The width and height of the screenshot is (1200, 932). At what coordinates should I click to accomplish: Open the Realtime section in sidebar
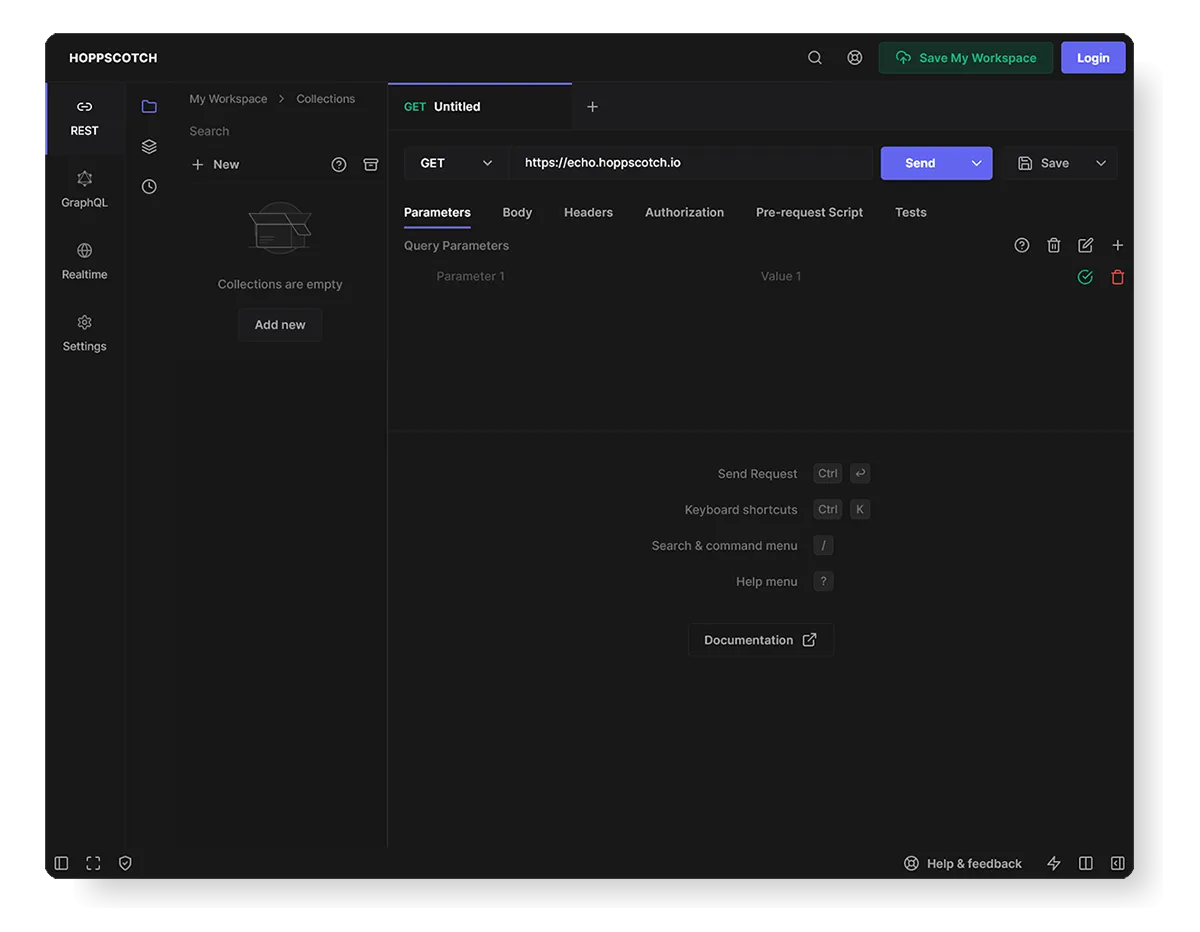pyautogui.click(x=84, y=261)
